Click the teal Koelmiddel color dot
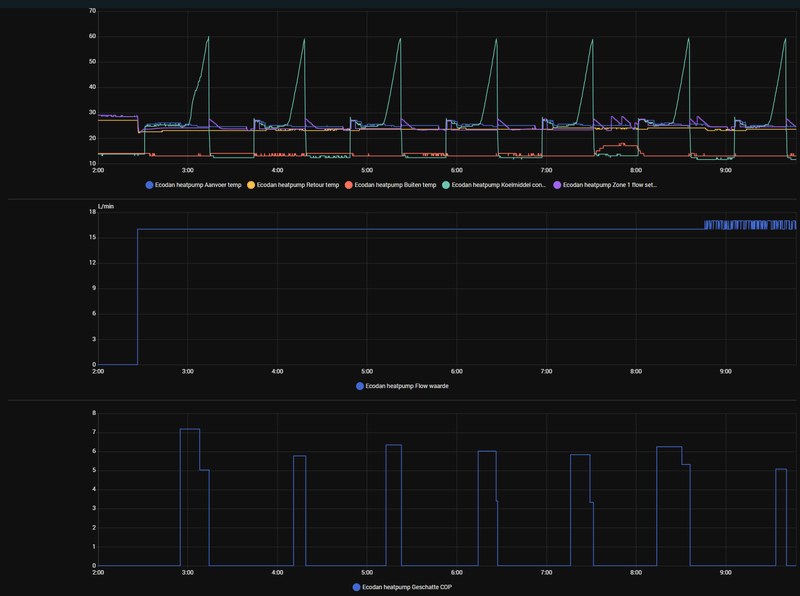800x596 pixels. 446,185
